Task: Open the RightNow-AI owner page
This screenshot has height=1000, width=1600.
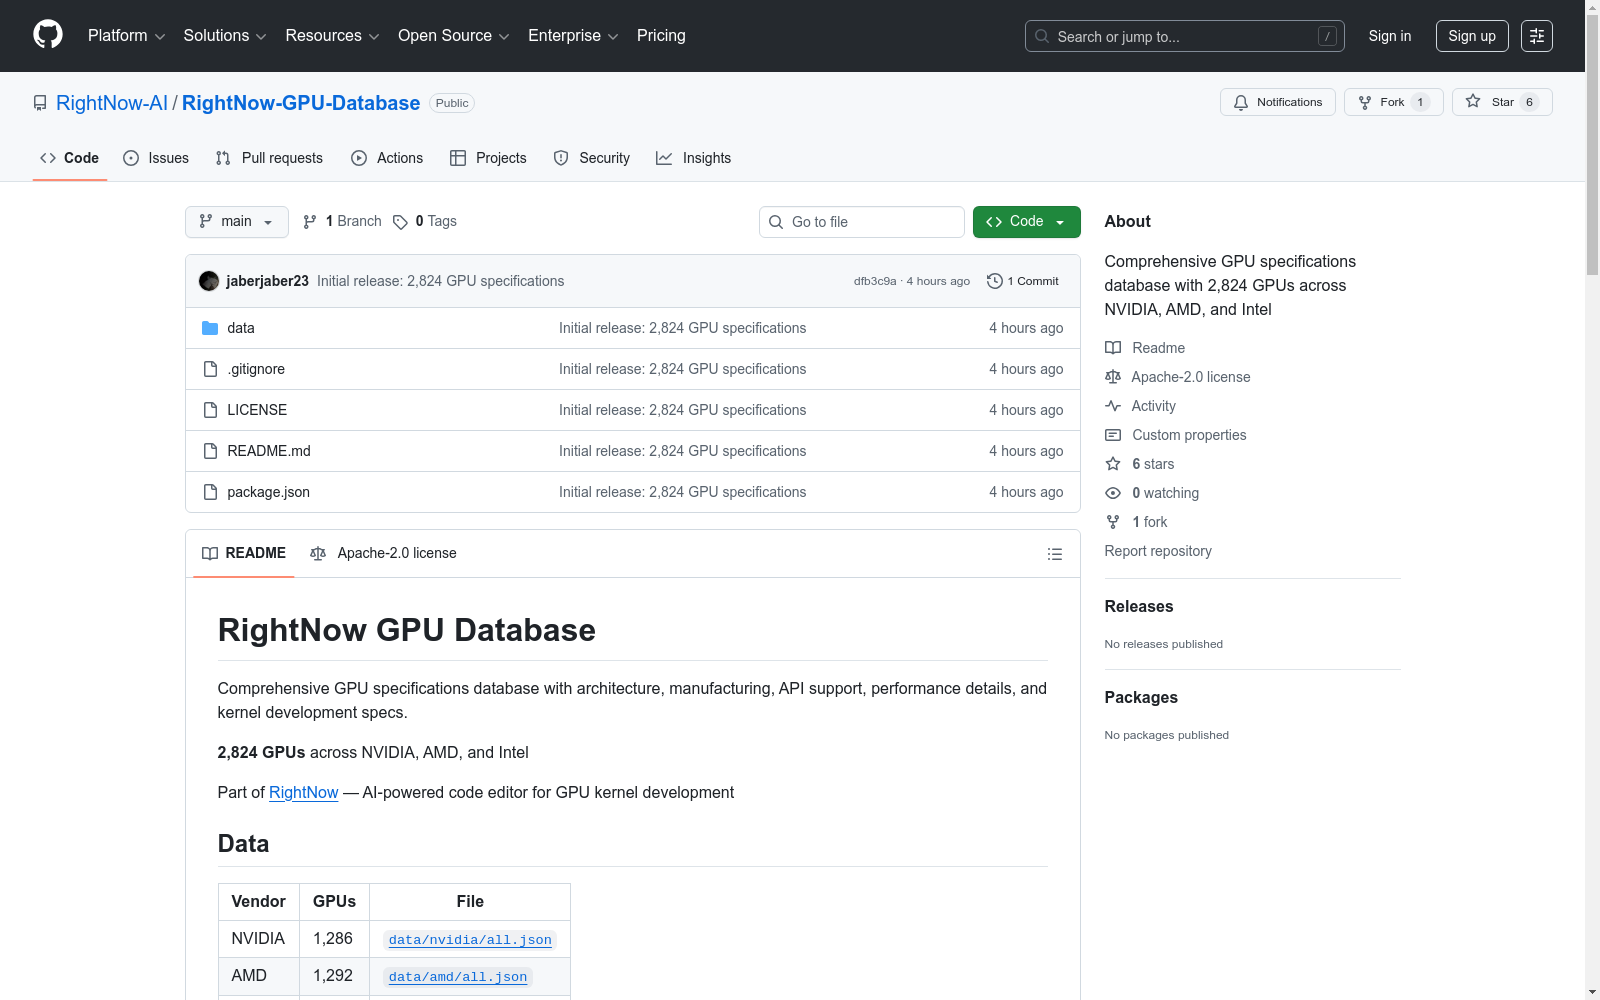Action: tap(112, 103)
